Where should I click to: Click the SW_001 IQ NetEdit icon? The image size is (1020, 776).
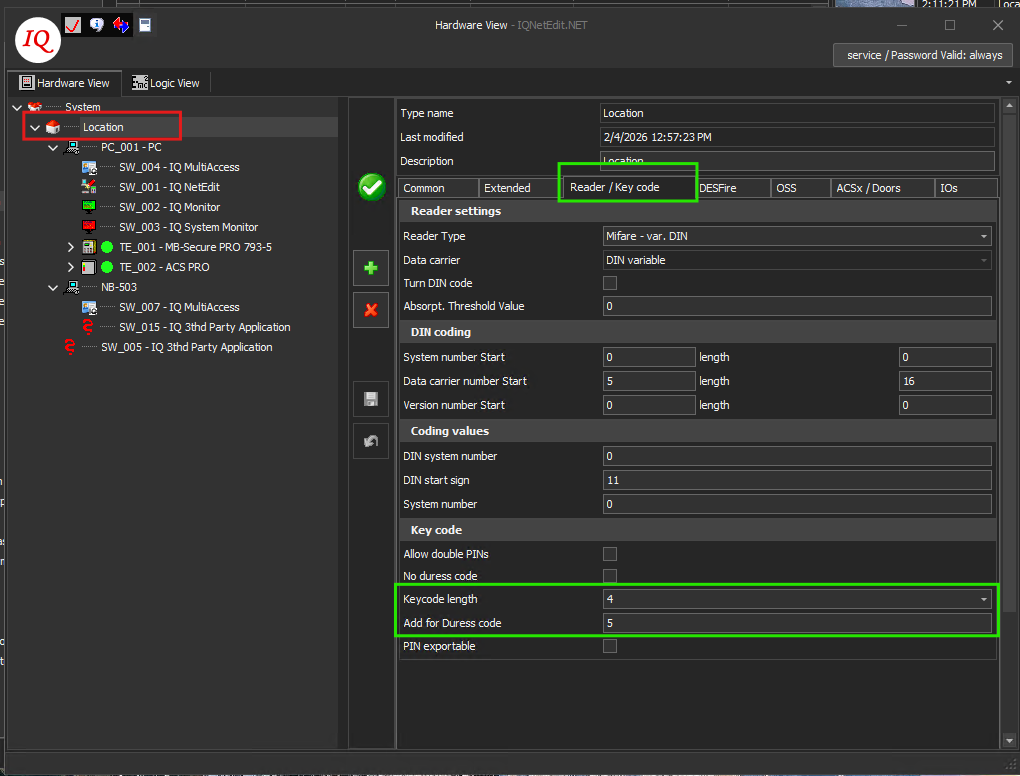(x=89, y=187)
